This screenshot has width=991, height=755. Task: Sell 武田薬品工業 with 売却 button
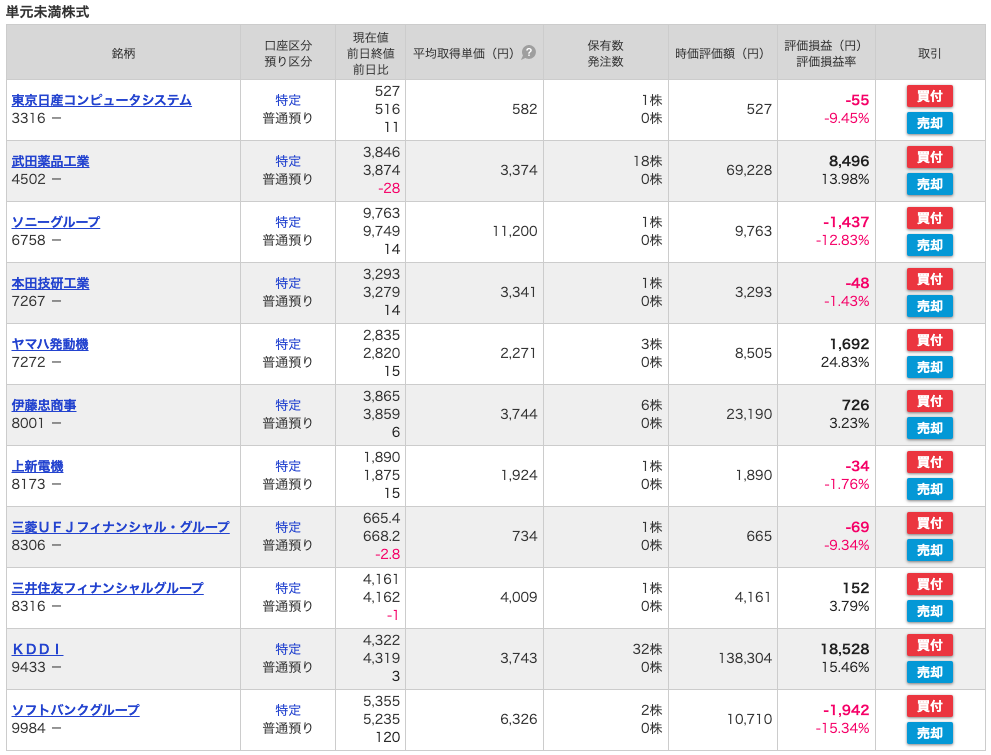click(x=930, y=184)
